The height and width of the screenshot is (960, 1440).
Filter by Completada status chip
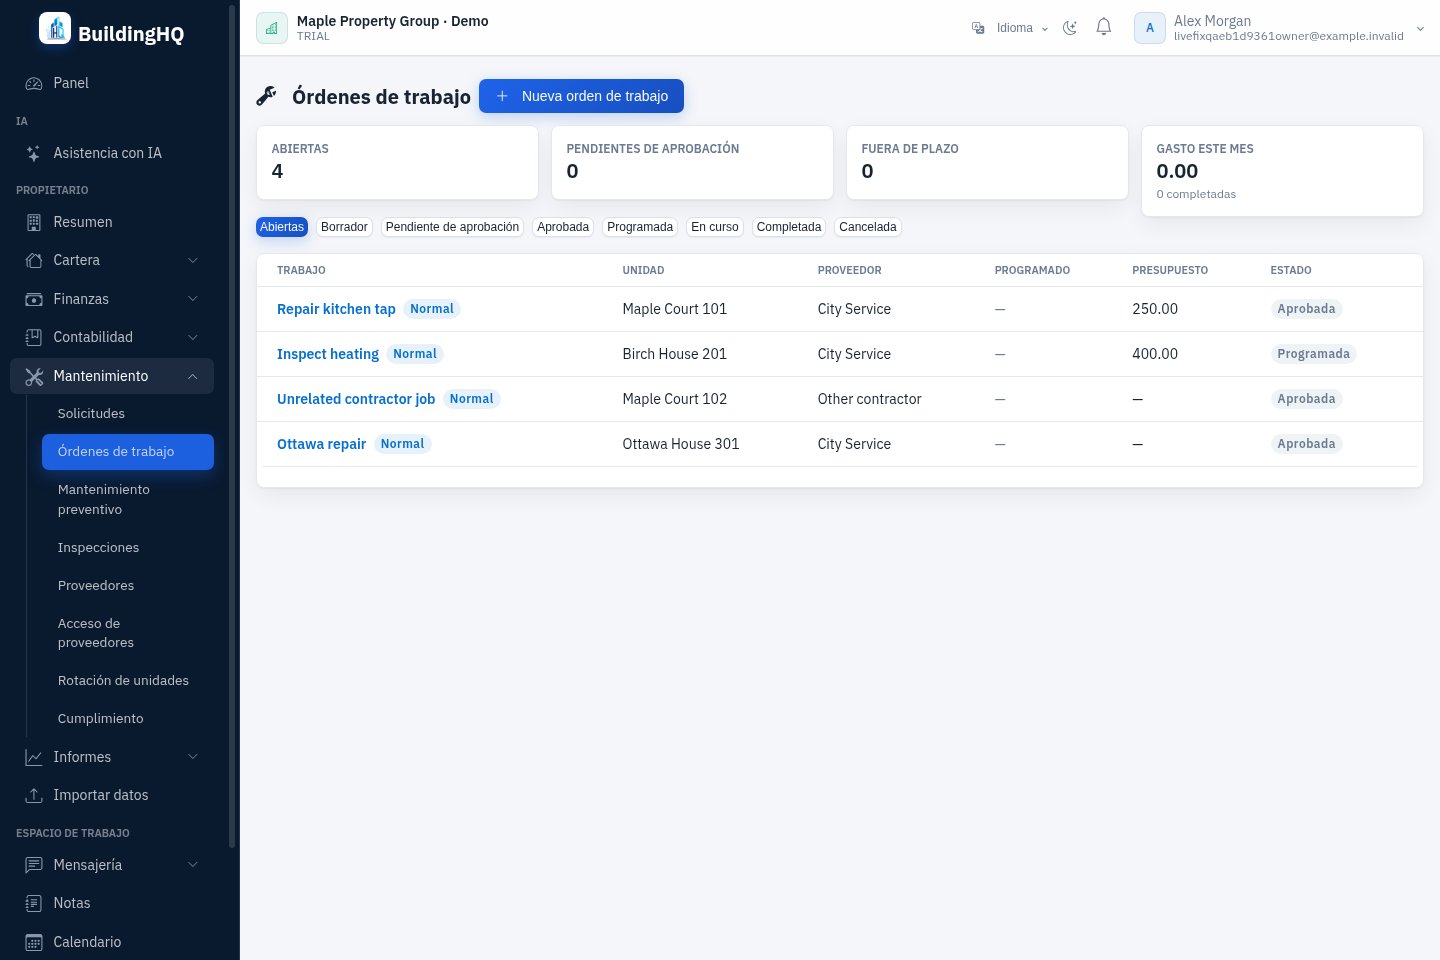[x=789, y=227]
